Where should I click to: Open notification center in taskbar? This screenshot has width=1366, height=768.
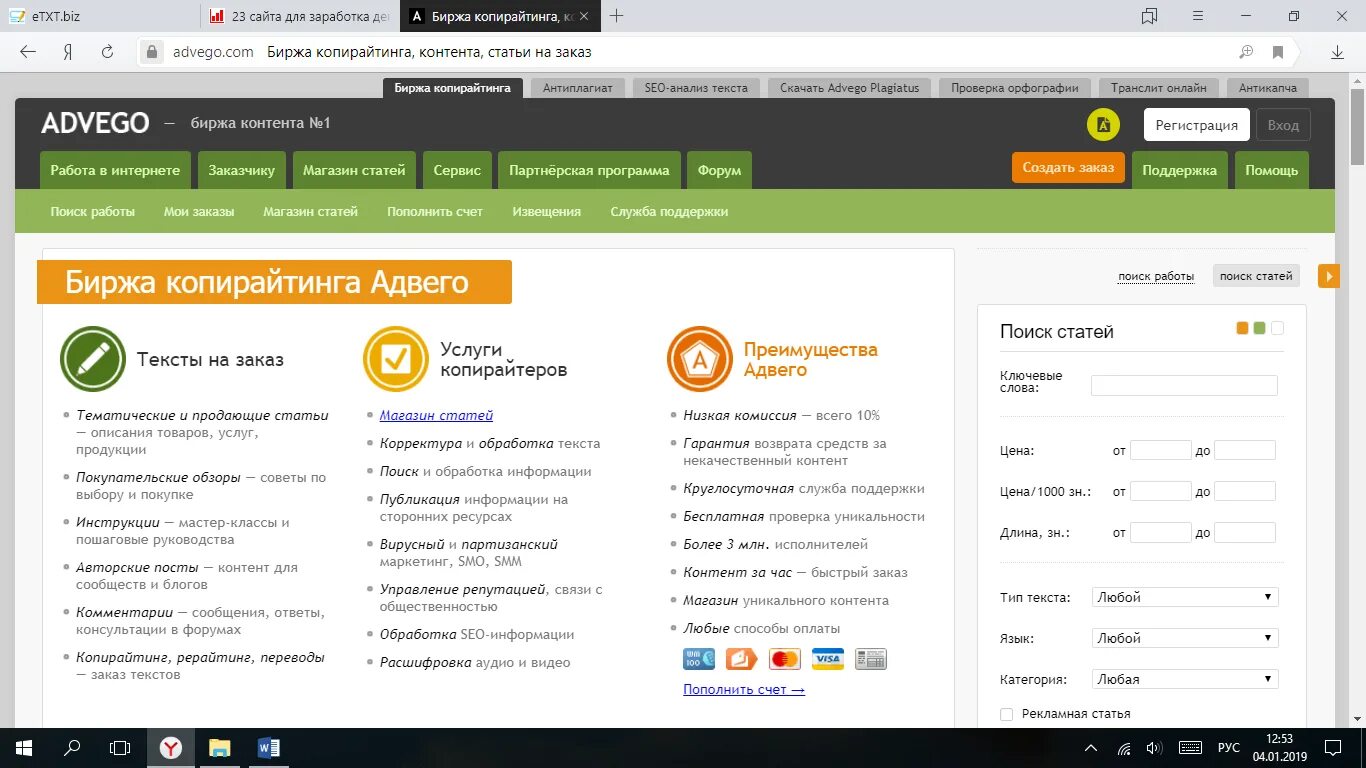(x=1334, y=748)
